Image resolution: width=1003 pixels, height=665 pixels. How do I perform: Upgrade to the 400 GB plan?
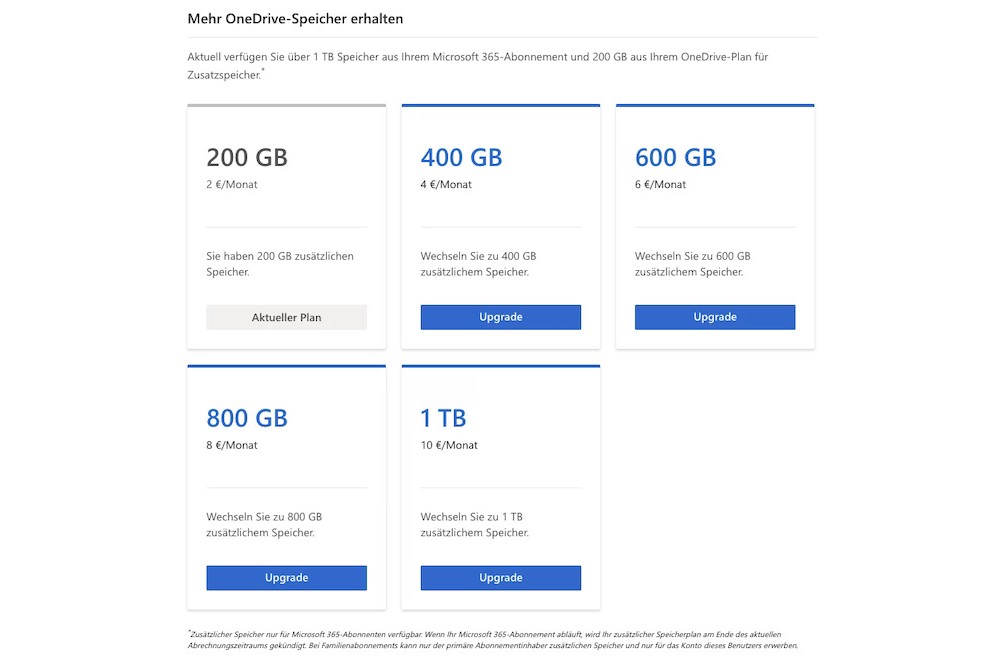click(x=500, y=317)
